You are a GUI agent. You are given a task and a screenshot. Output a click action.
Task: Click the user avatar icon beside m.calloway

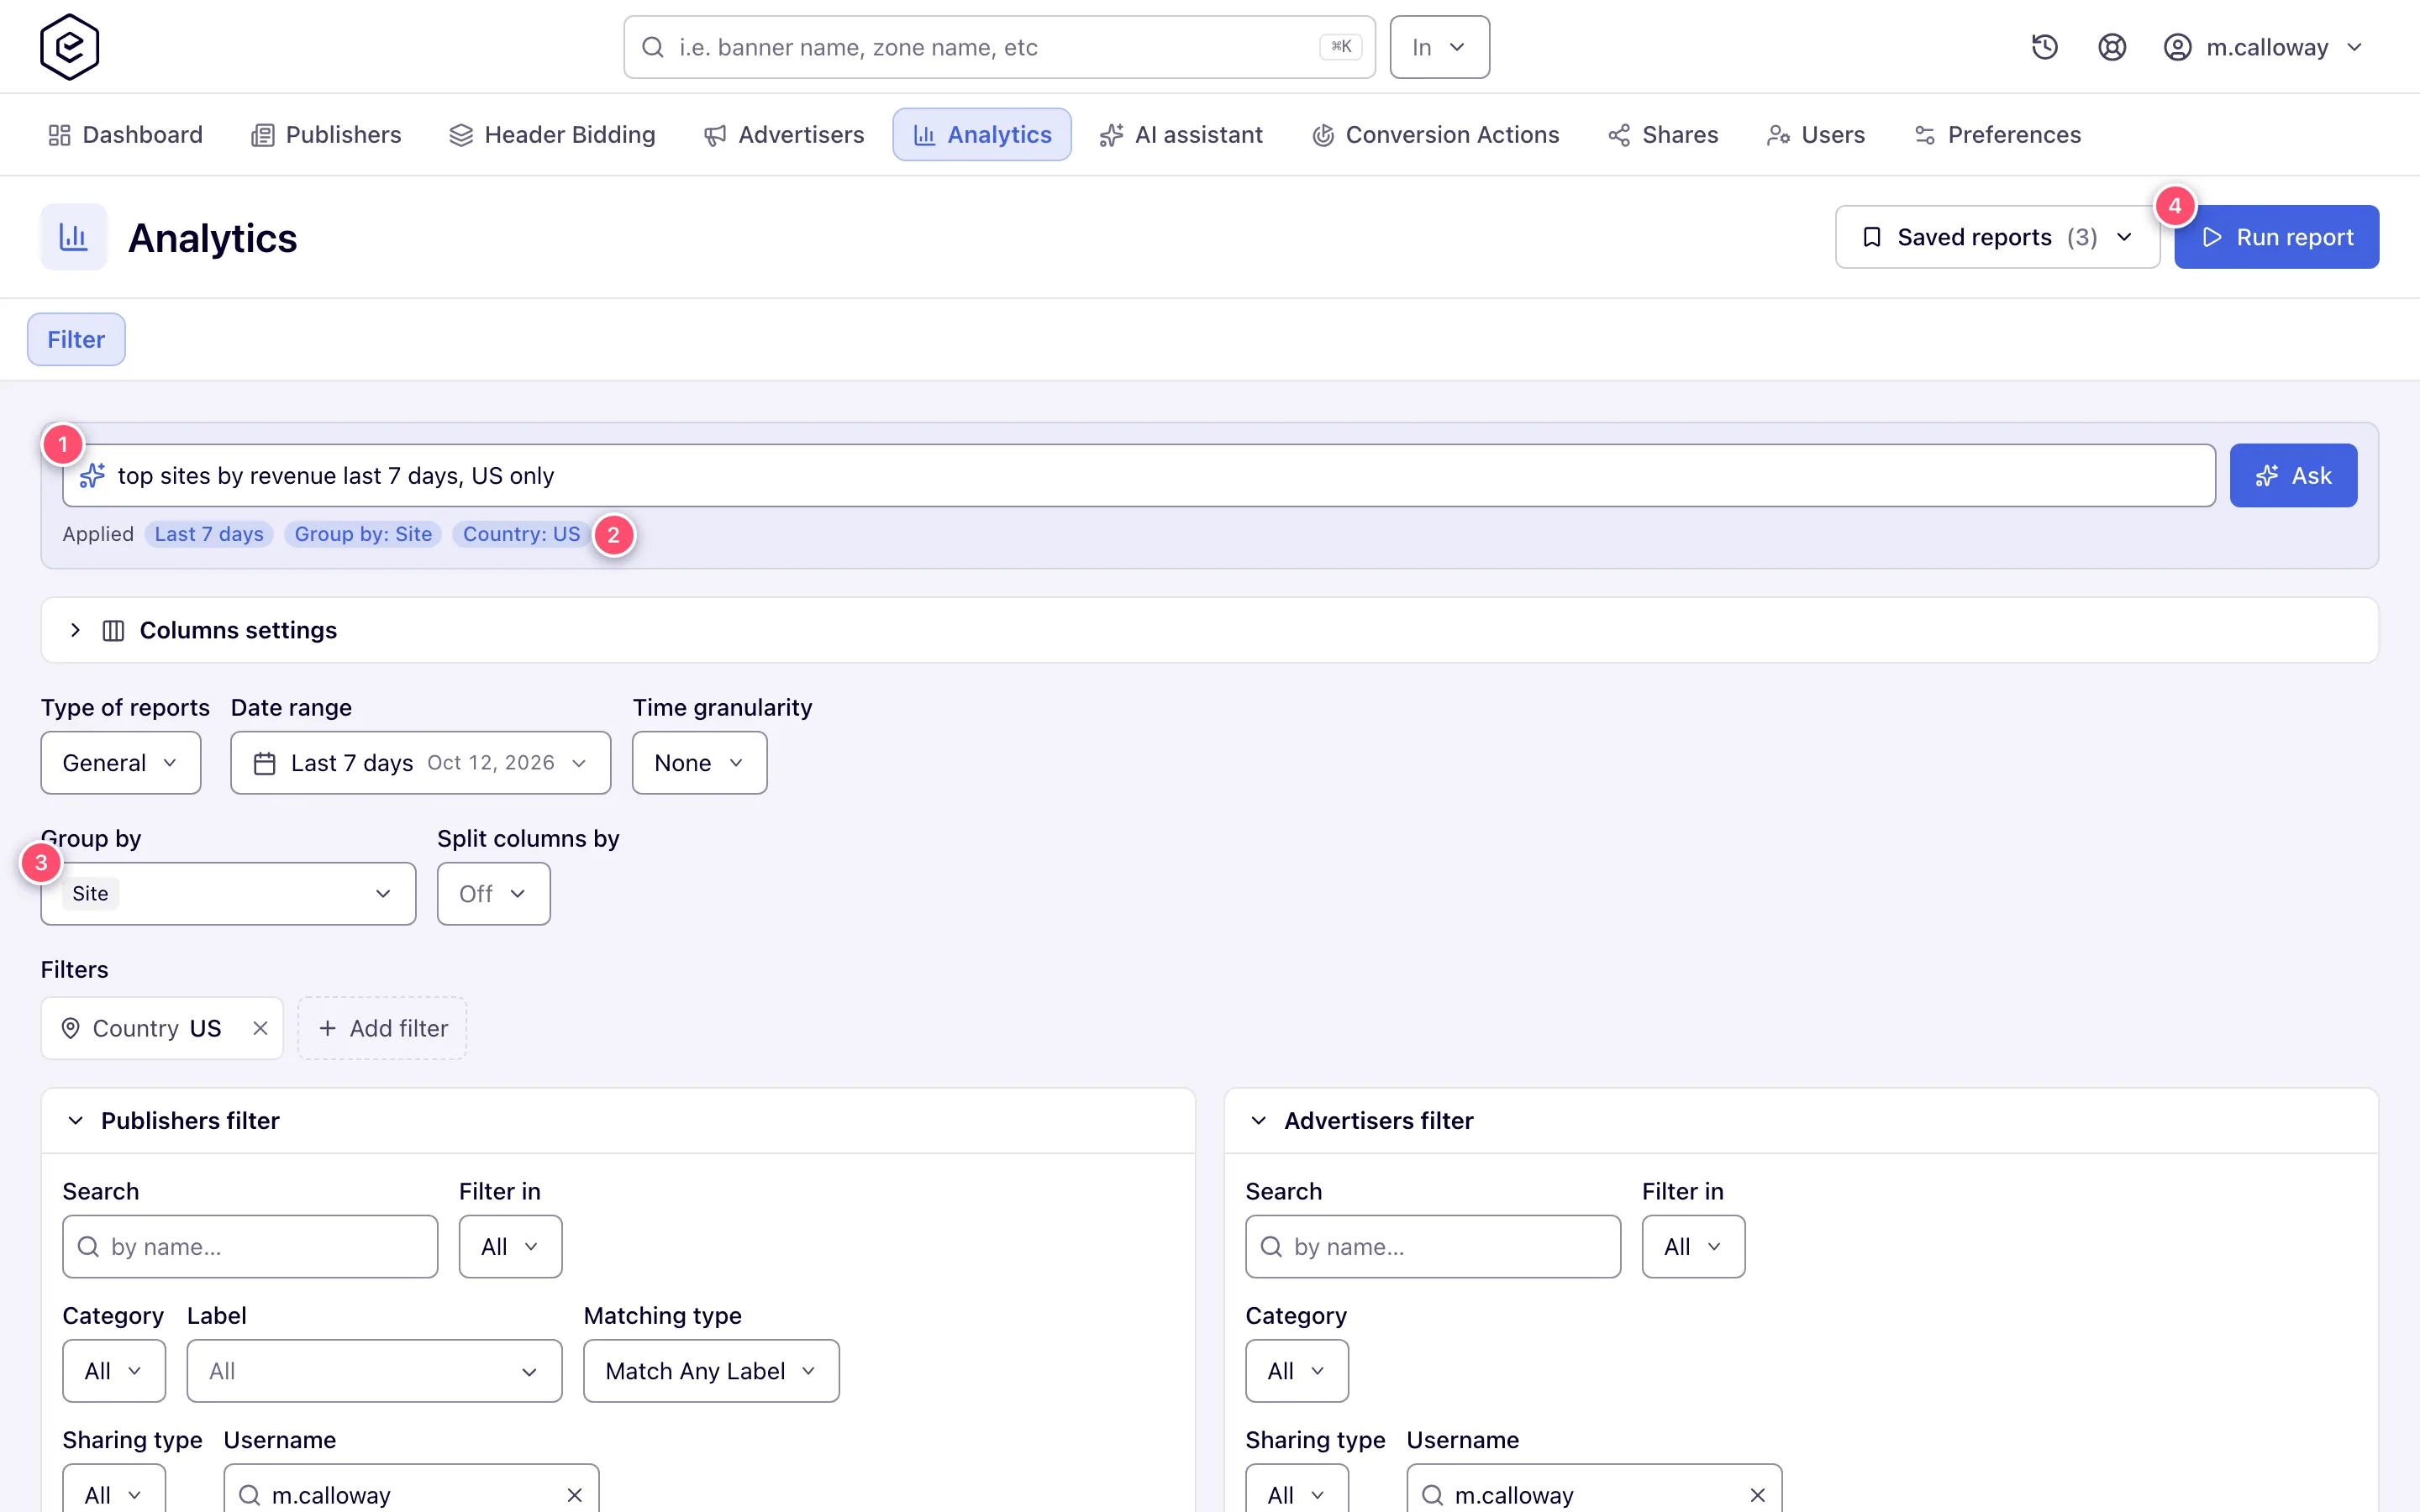pos(2177,47)
